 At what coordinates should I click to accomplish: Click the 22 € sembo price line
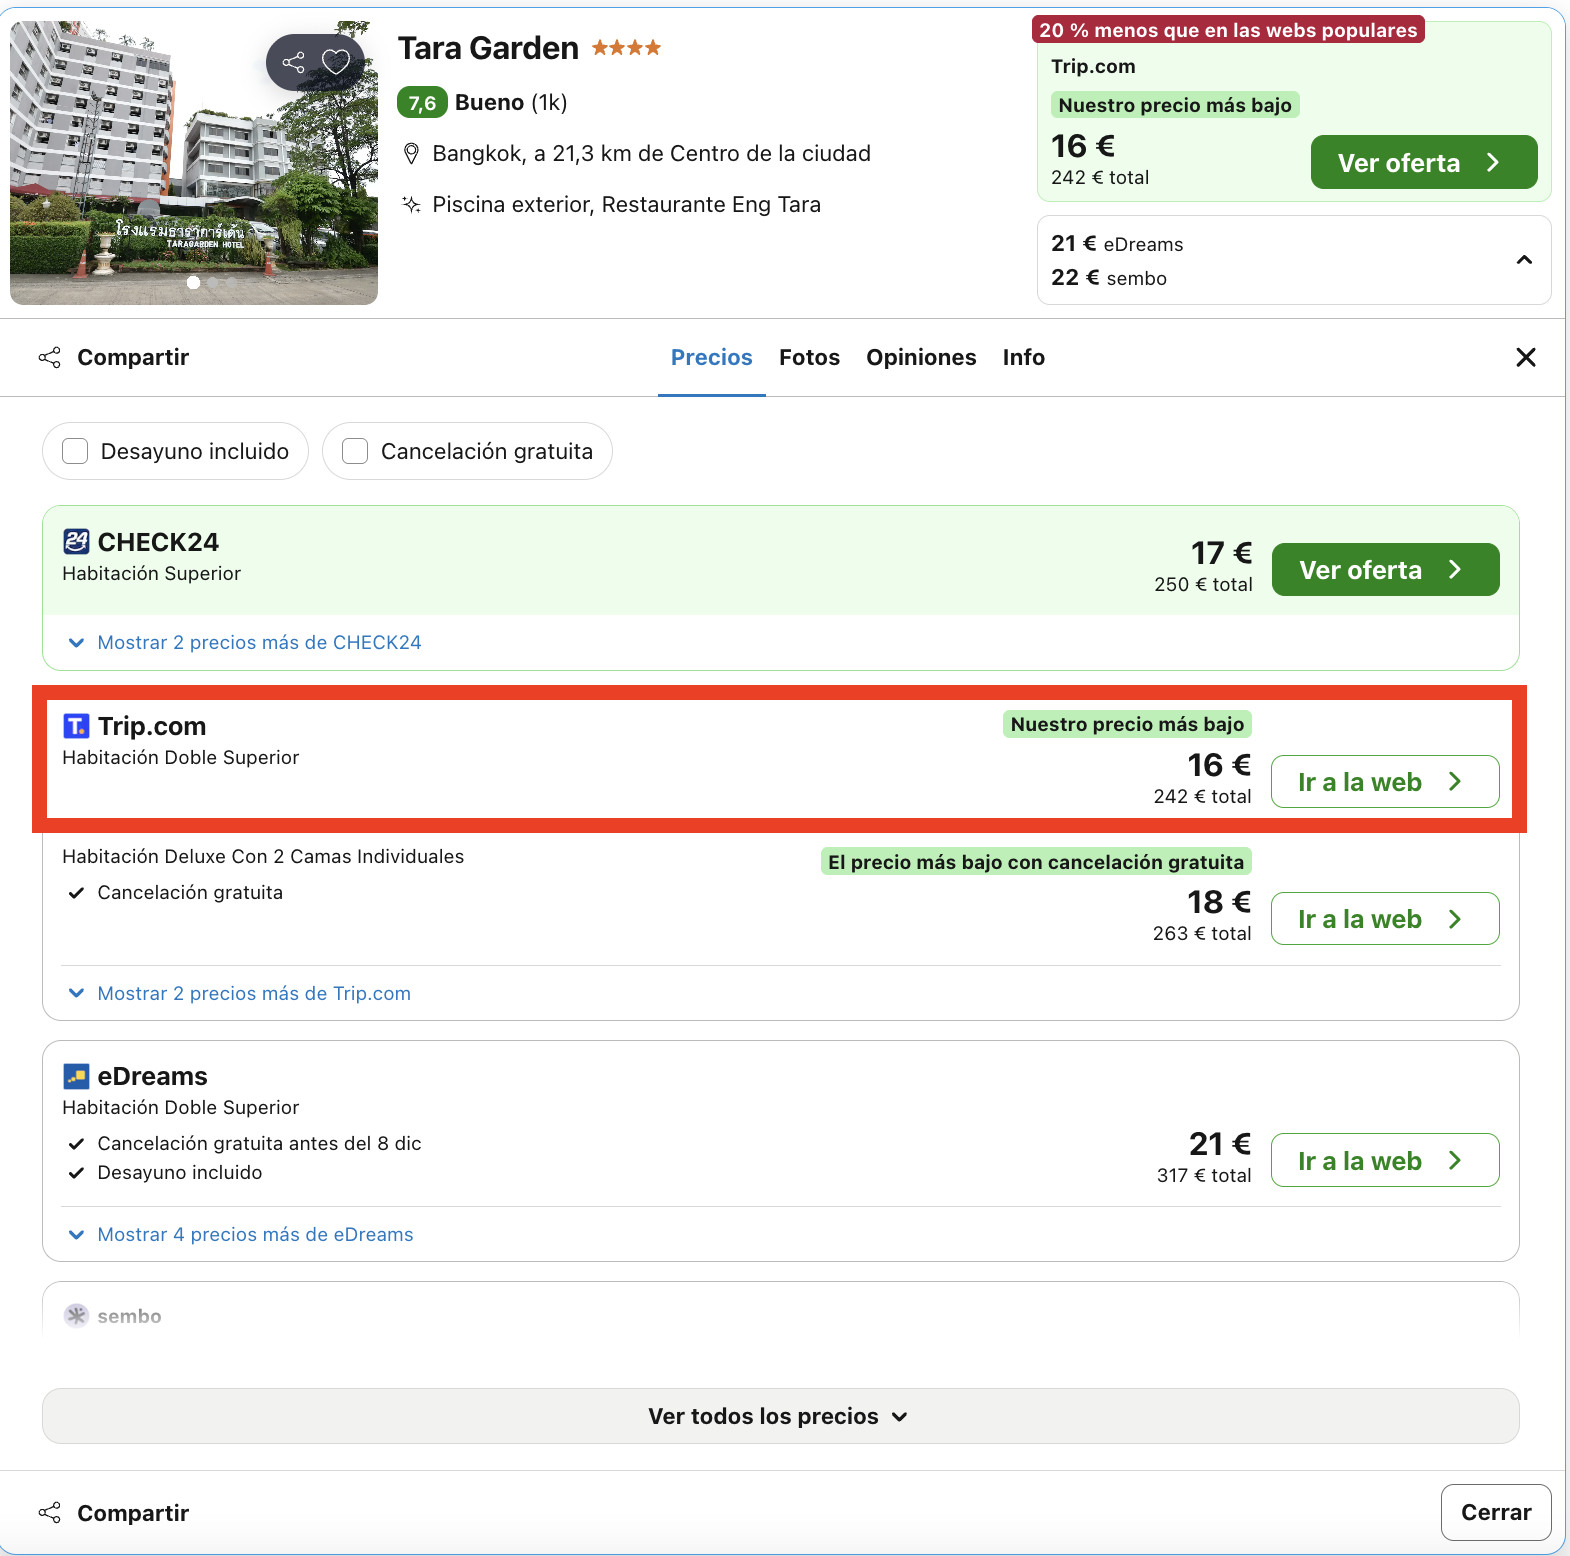coord(1109,278)
